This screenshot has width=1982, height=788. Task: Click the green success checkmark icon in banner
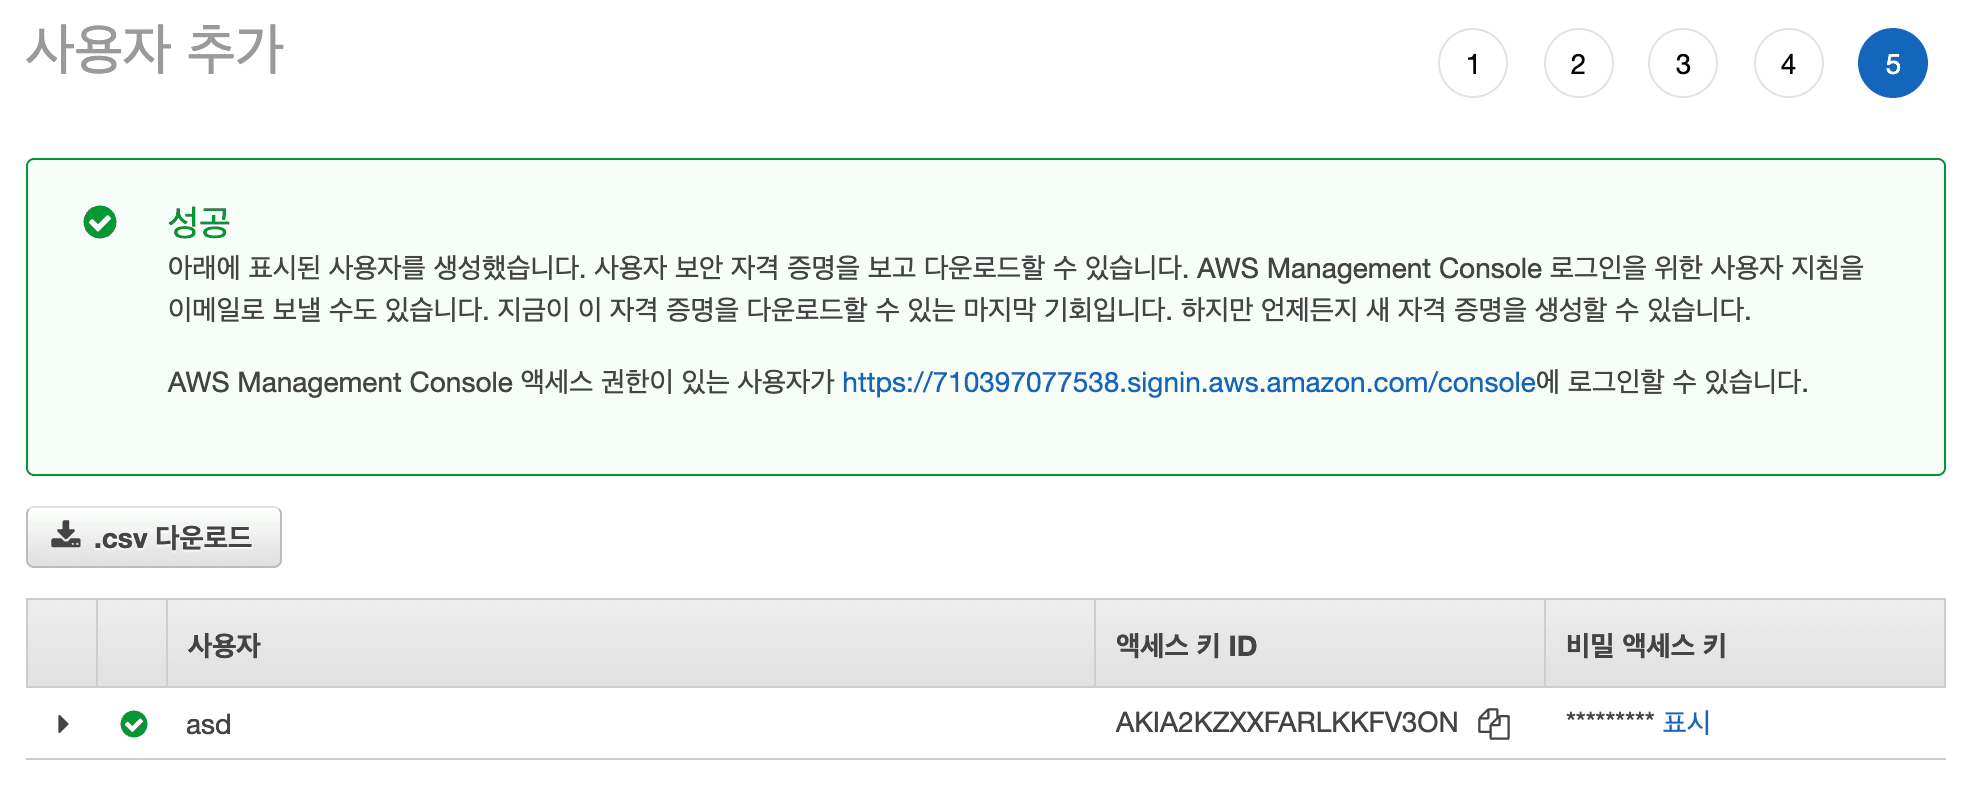100,222
